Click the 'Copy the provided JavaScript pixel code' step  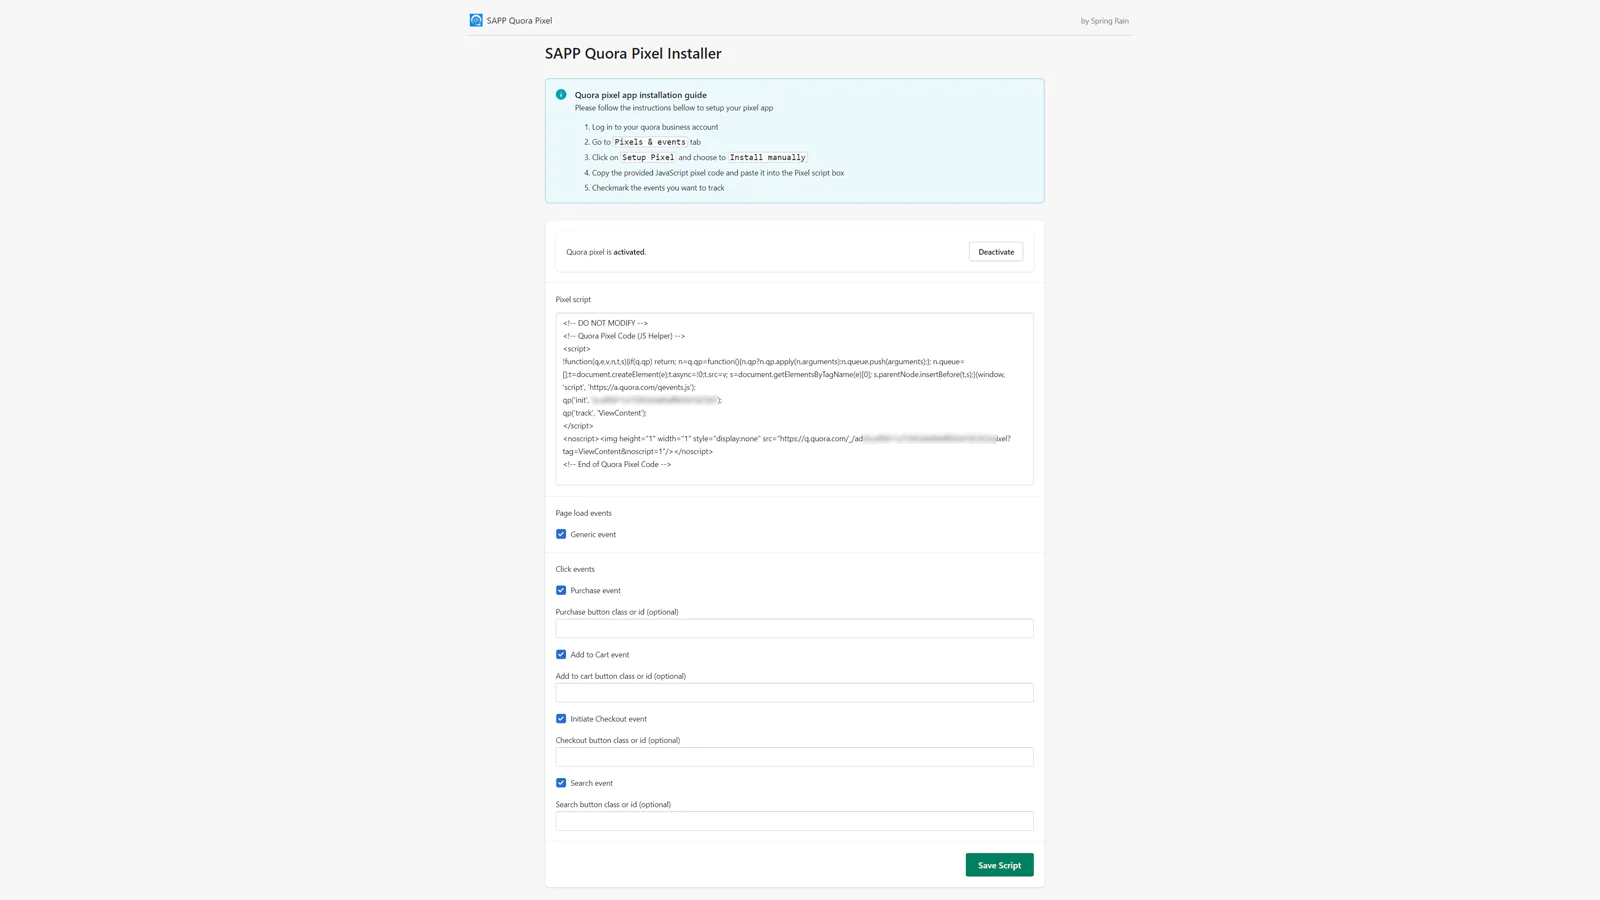coord(718,173)
